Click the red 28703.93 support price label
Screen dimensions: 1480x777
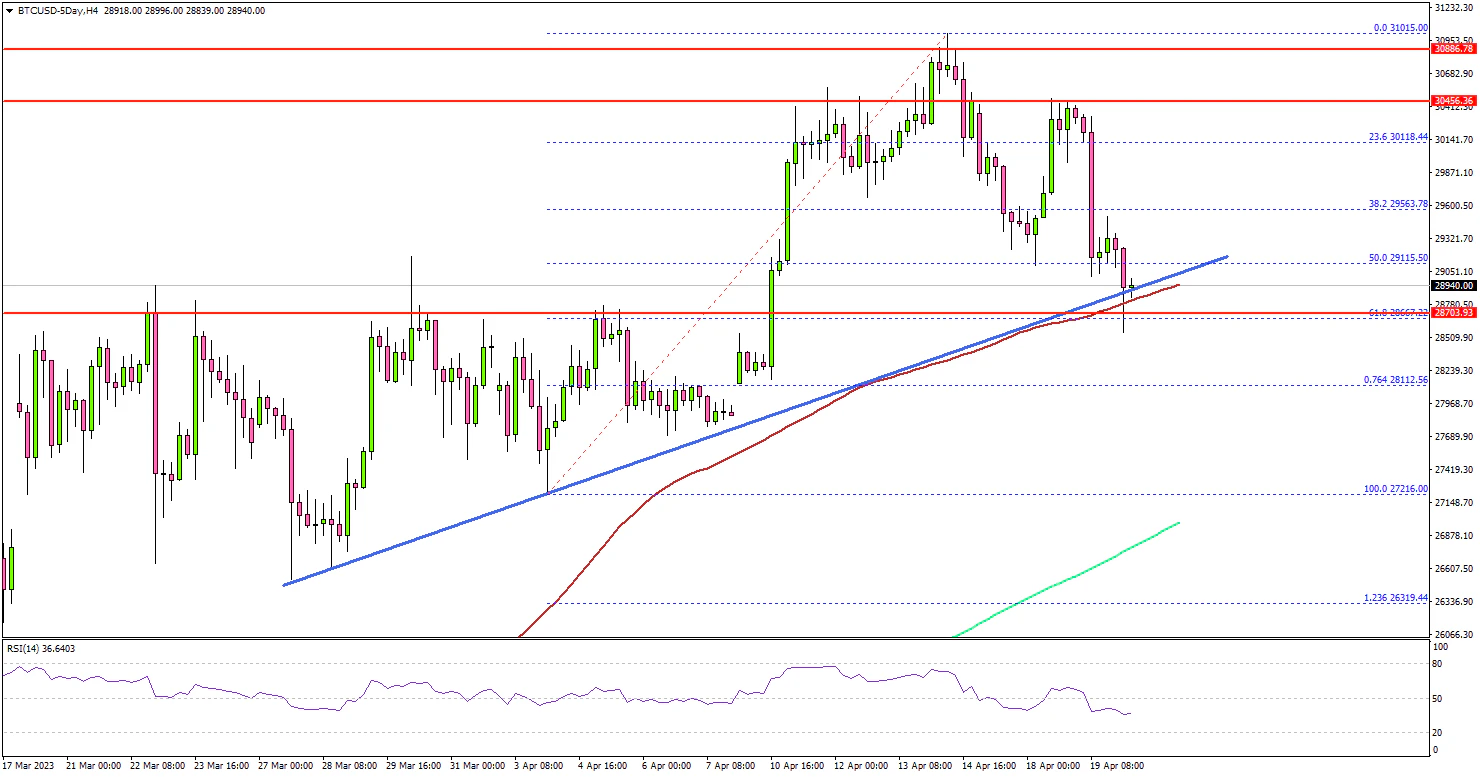(1453, 312)
